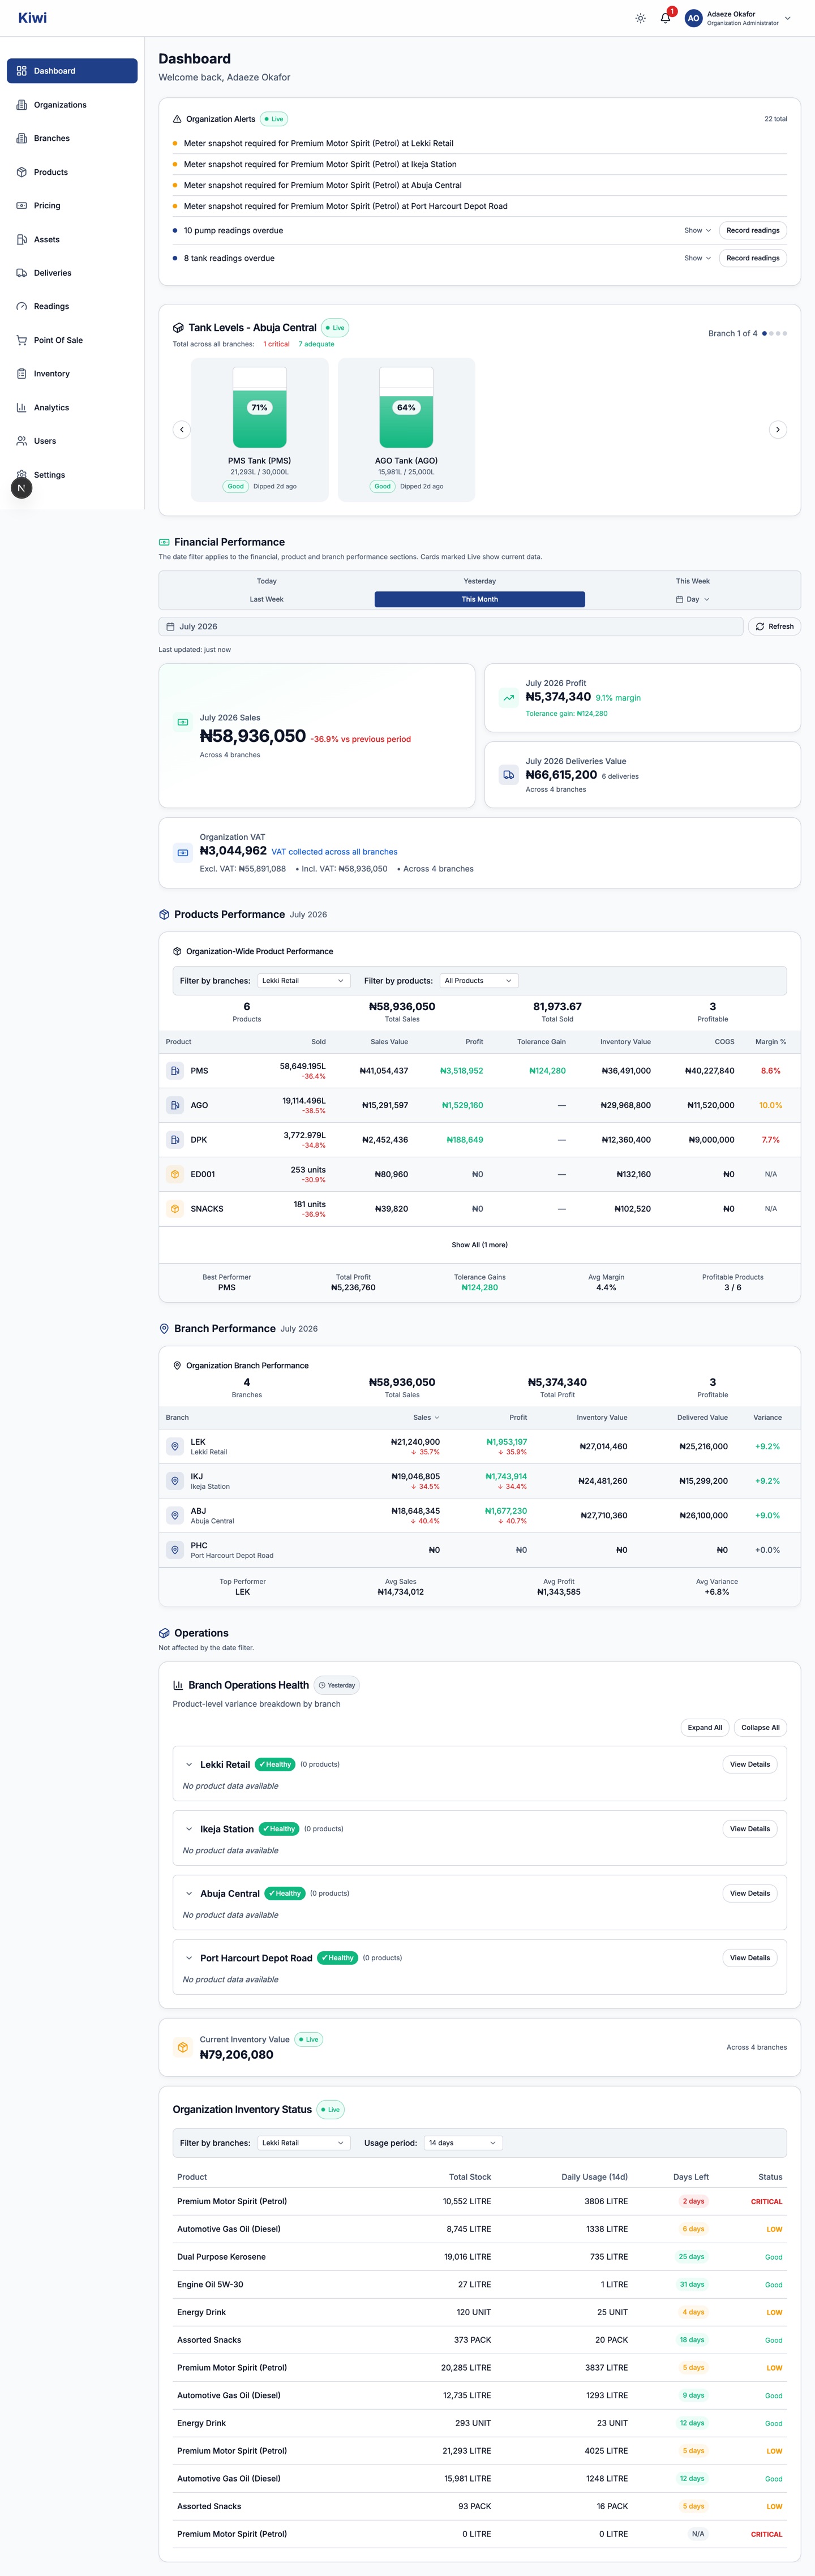Click the July 2026 Deliveries truck icon

tap(509, 775)
